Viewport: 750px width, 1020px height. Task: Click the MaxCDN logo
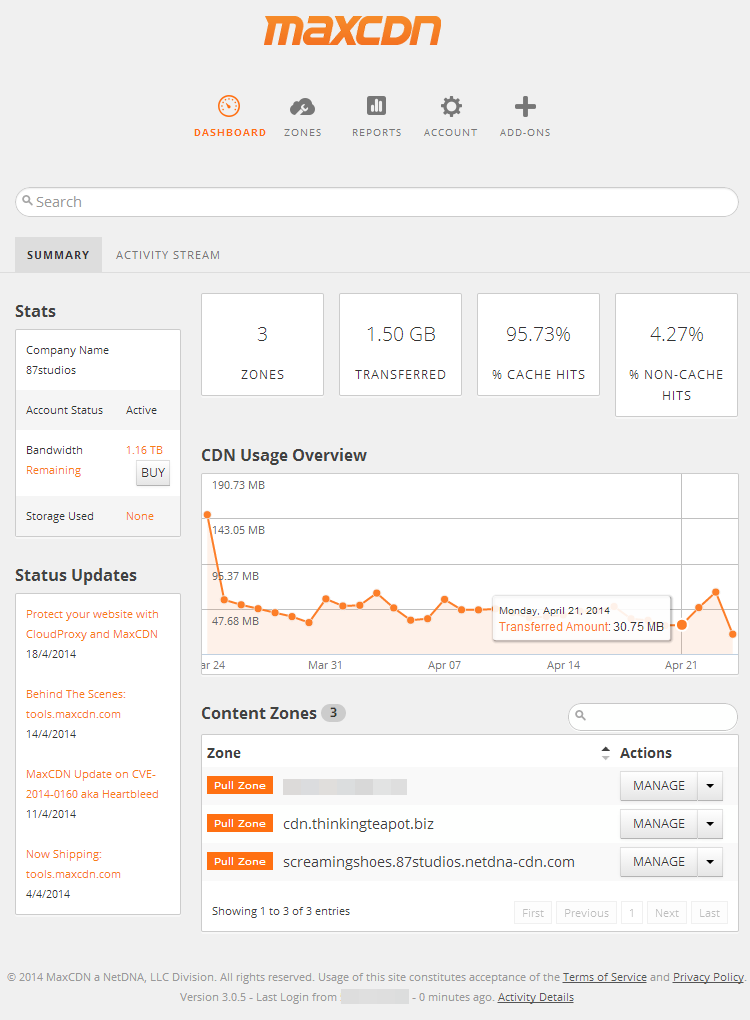(352, 31)
